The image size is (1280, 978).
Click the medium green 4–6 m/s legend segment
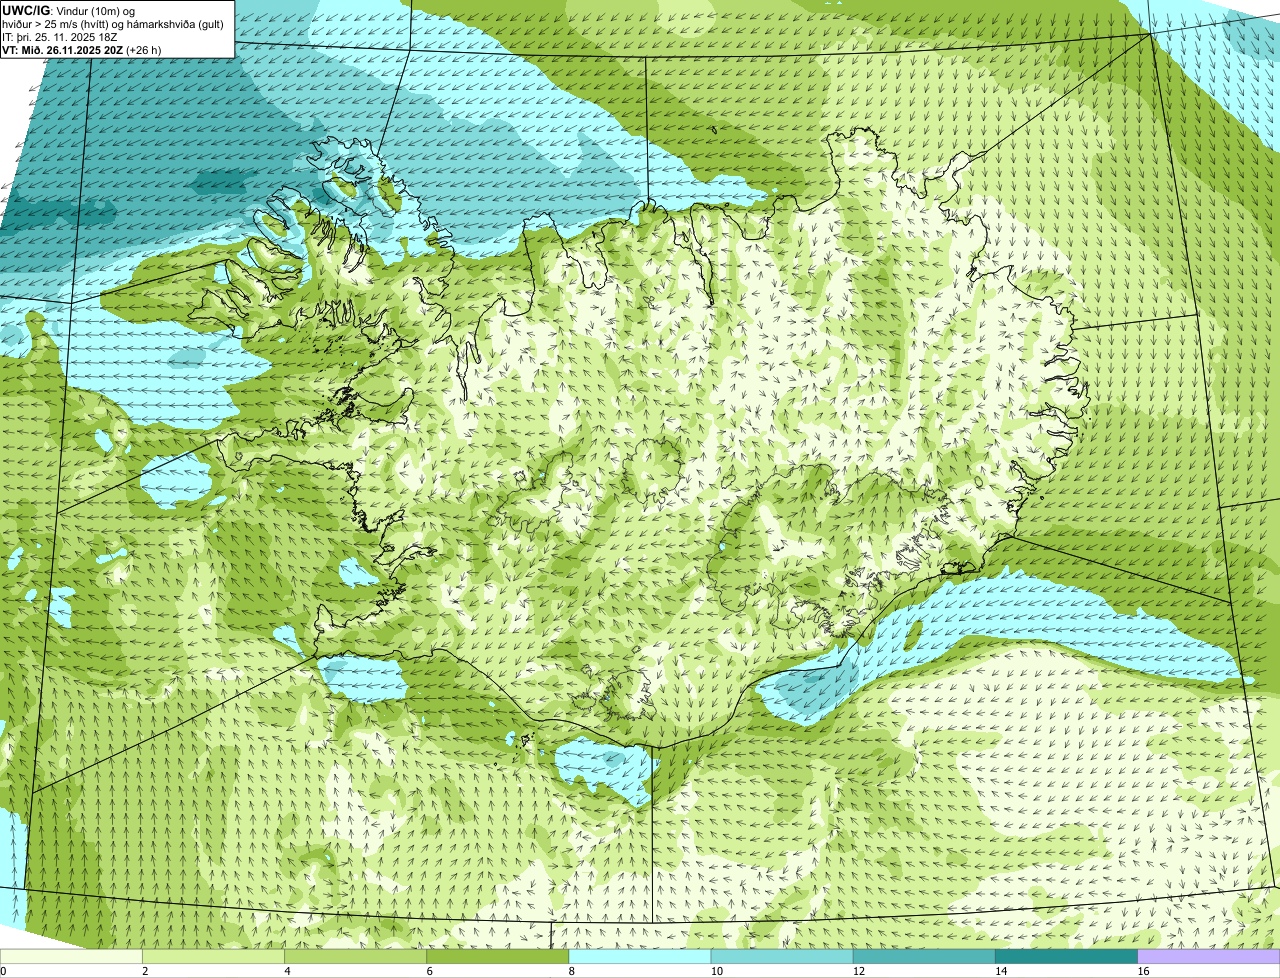point(356,956)
